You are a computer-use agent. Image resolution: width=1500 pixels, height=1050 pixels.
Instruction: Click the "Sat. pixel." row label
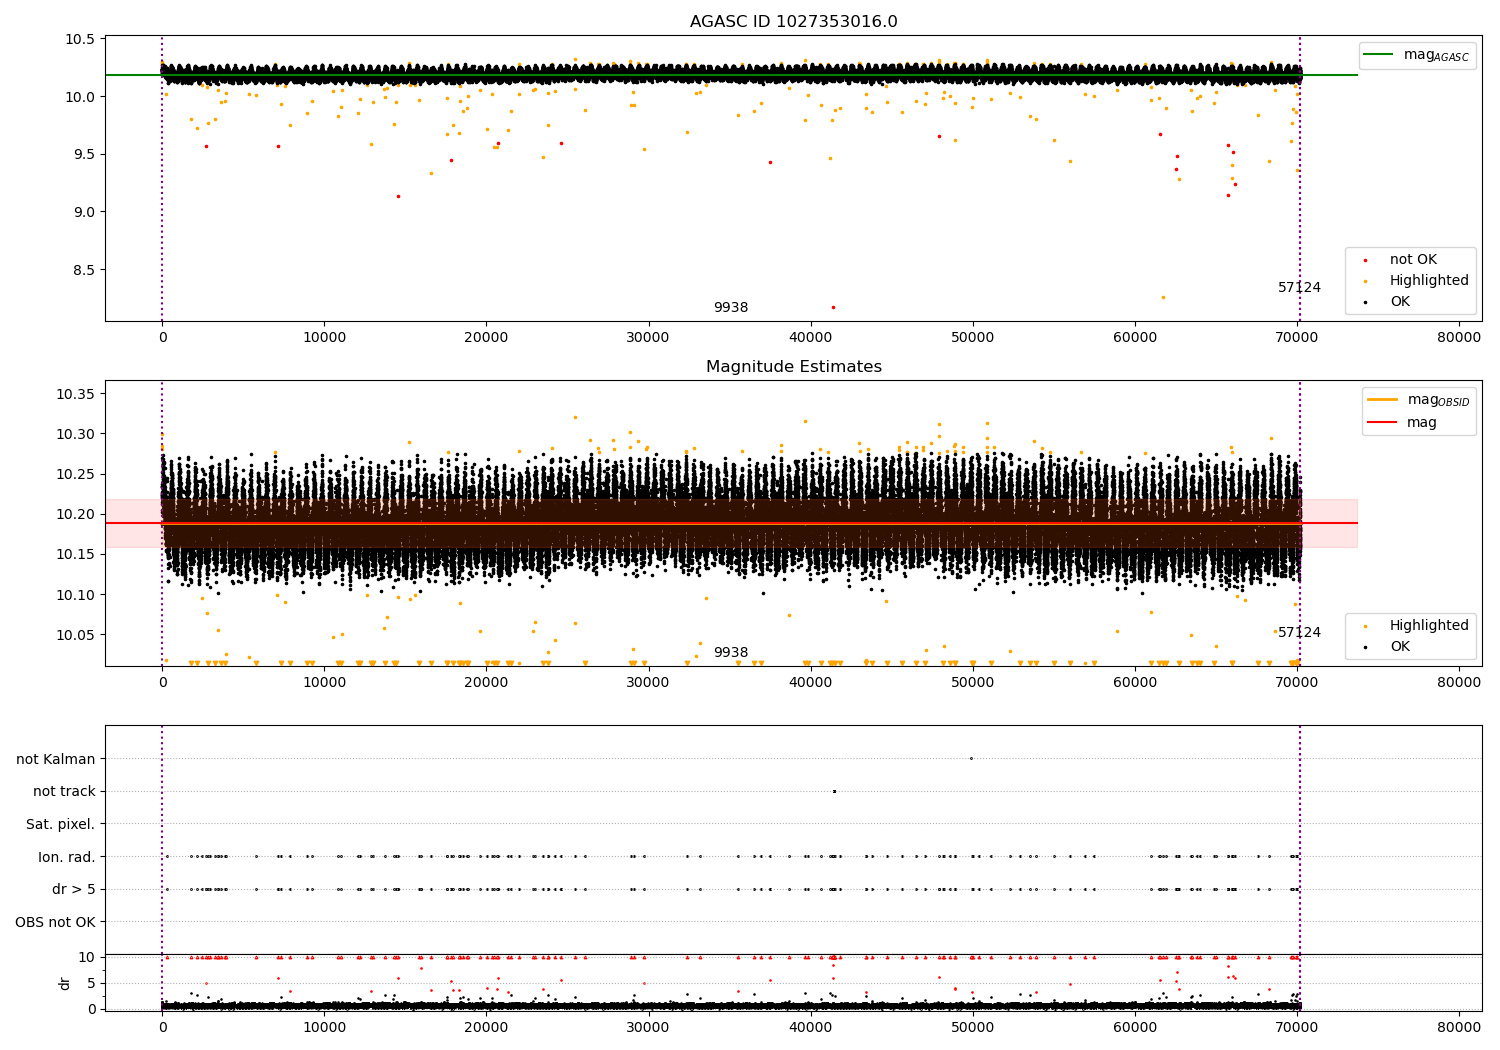[61, 824]
